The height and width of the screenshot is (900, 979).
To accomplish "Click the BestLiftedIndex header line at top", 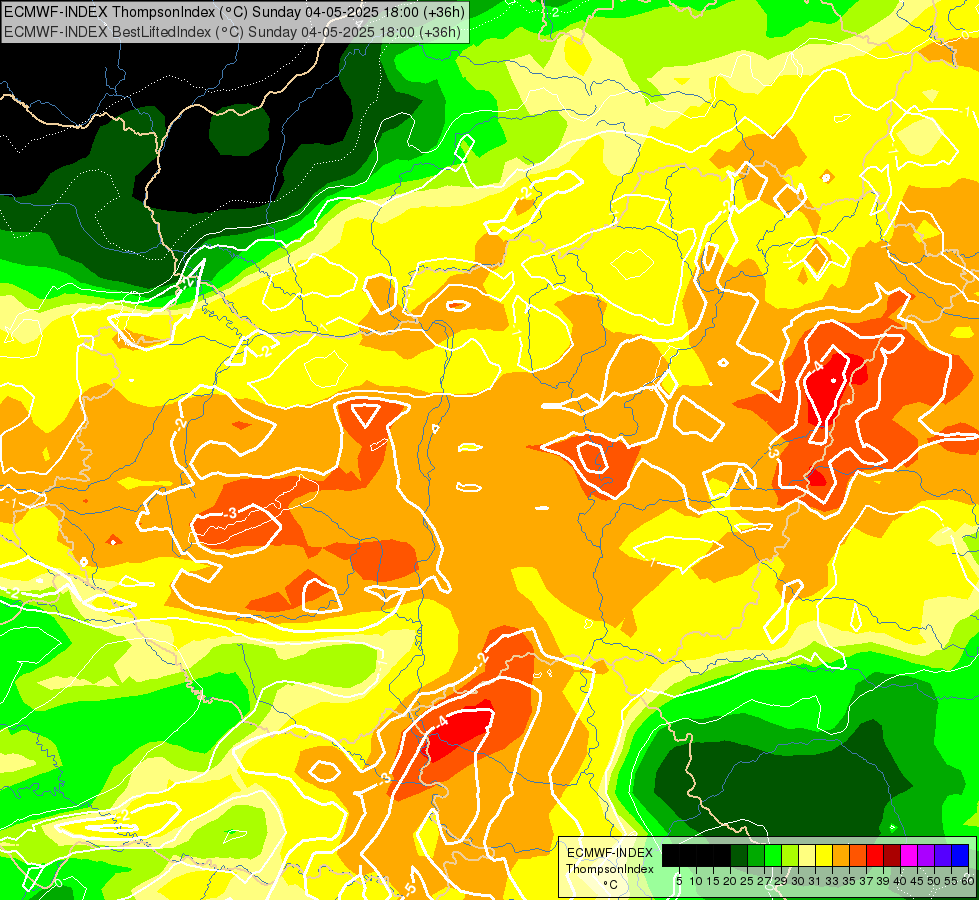I will pyautogui.click(x=232, y=32).
